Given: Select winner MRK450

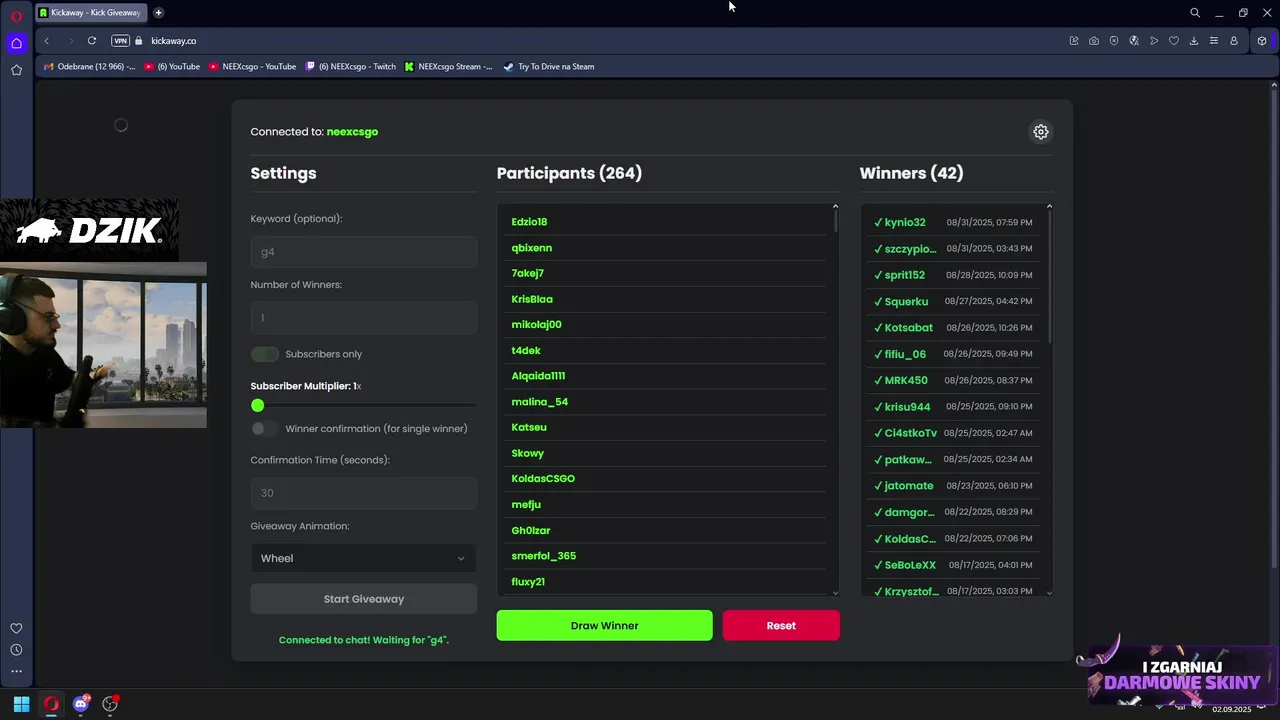Looking at the screenshot, I should [906, 380].
